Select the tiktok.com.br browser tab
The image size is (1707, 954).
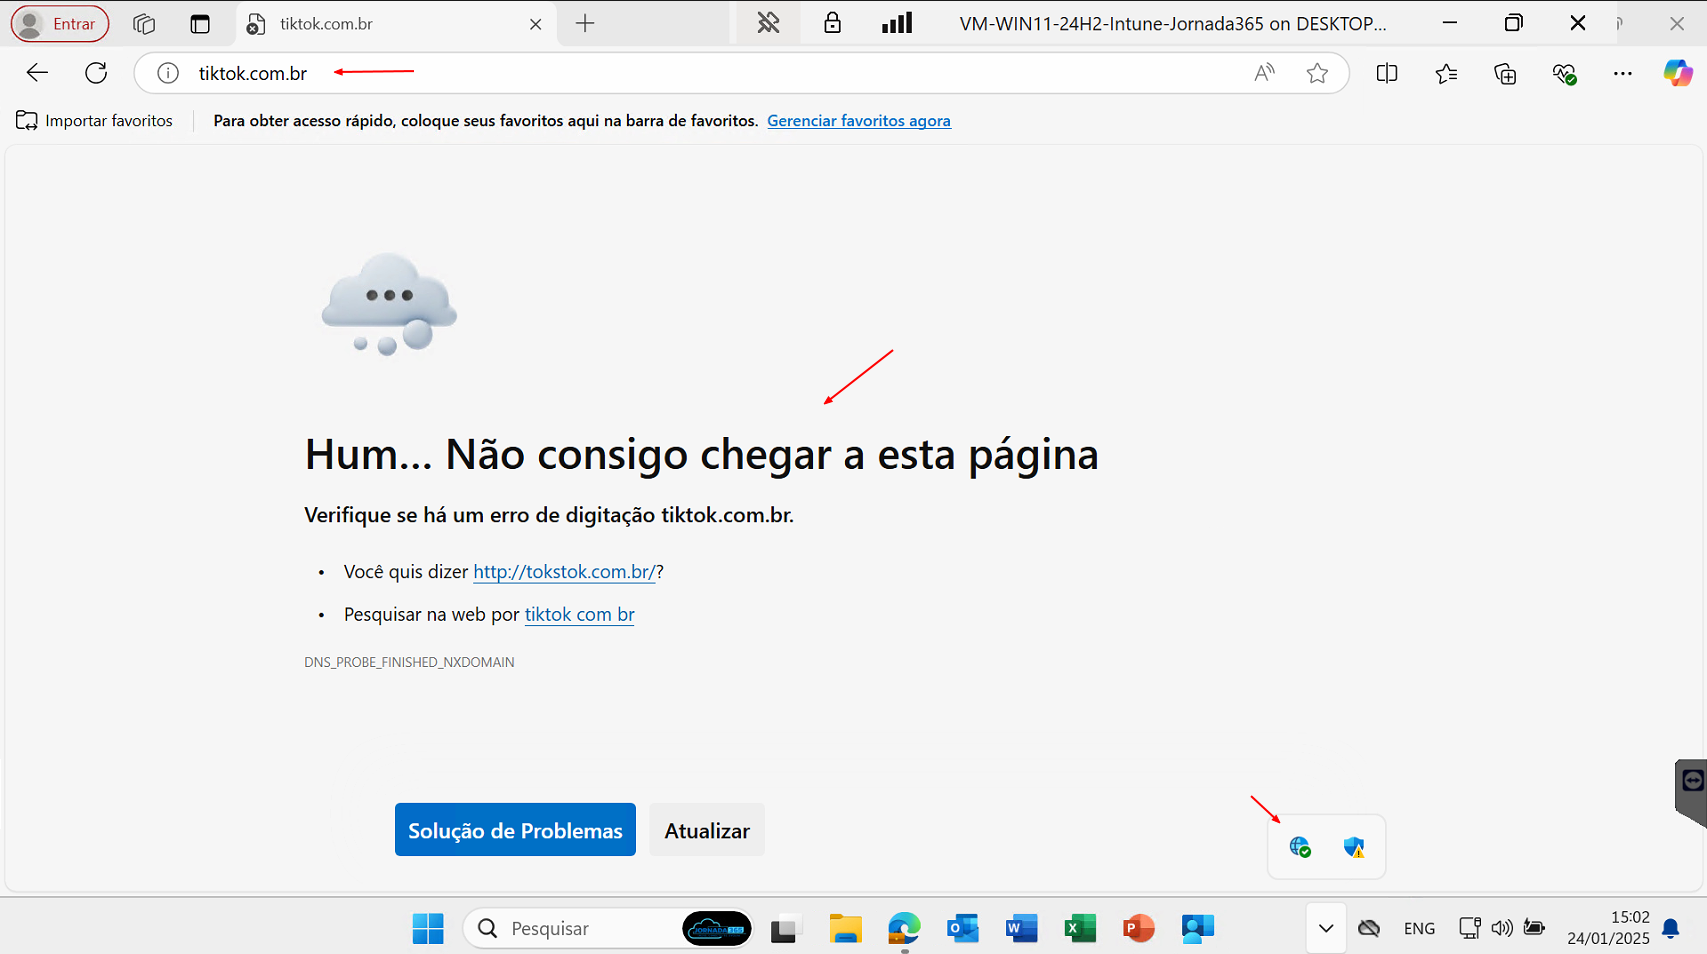[x=395, y=24]
